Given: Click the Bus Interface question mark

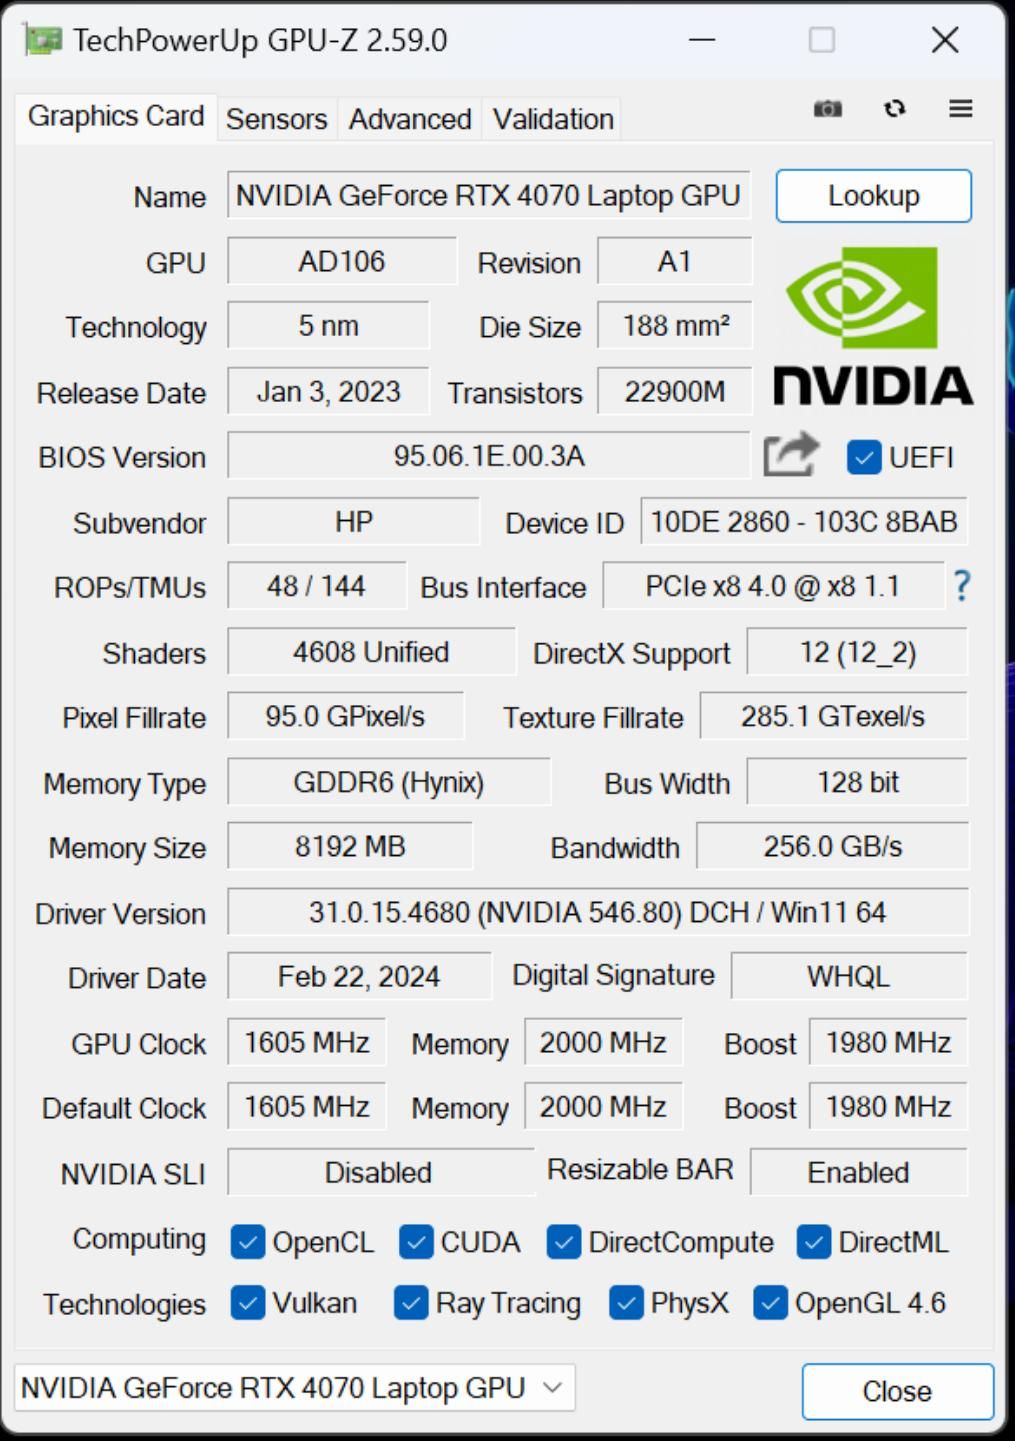Looking at the screenshot, I should pyautogui.click(x=962, y=586).
